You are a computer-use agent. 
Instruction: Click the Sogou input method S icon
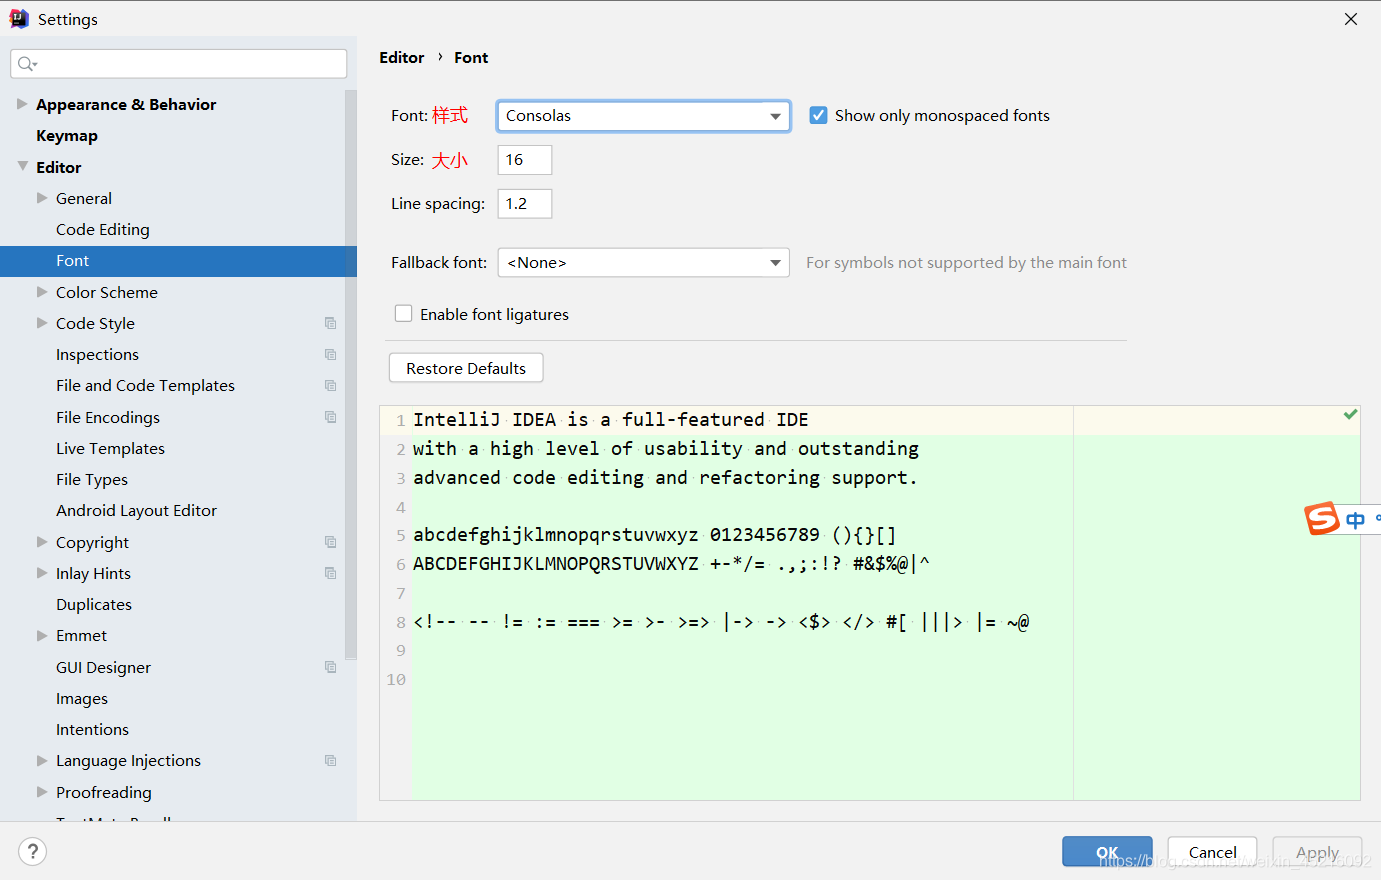(x=1322, y=518)
